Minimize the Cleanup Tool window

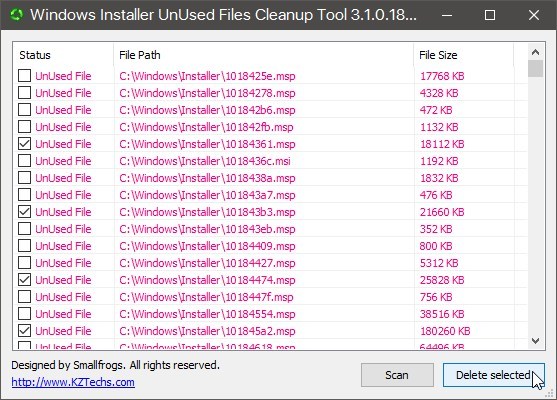click(x=447, y=15)
